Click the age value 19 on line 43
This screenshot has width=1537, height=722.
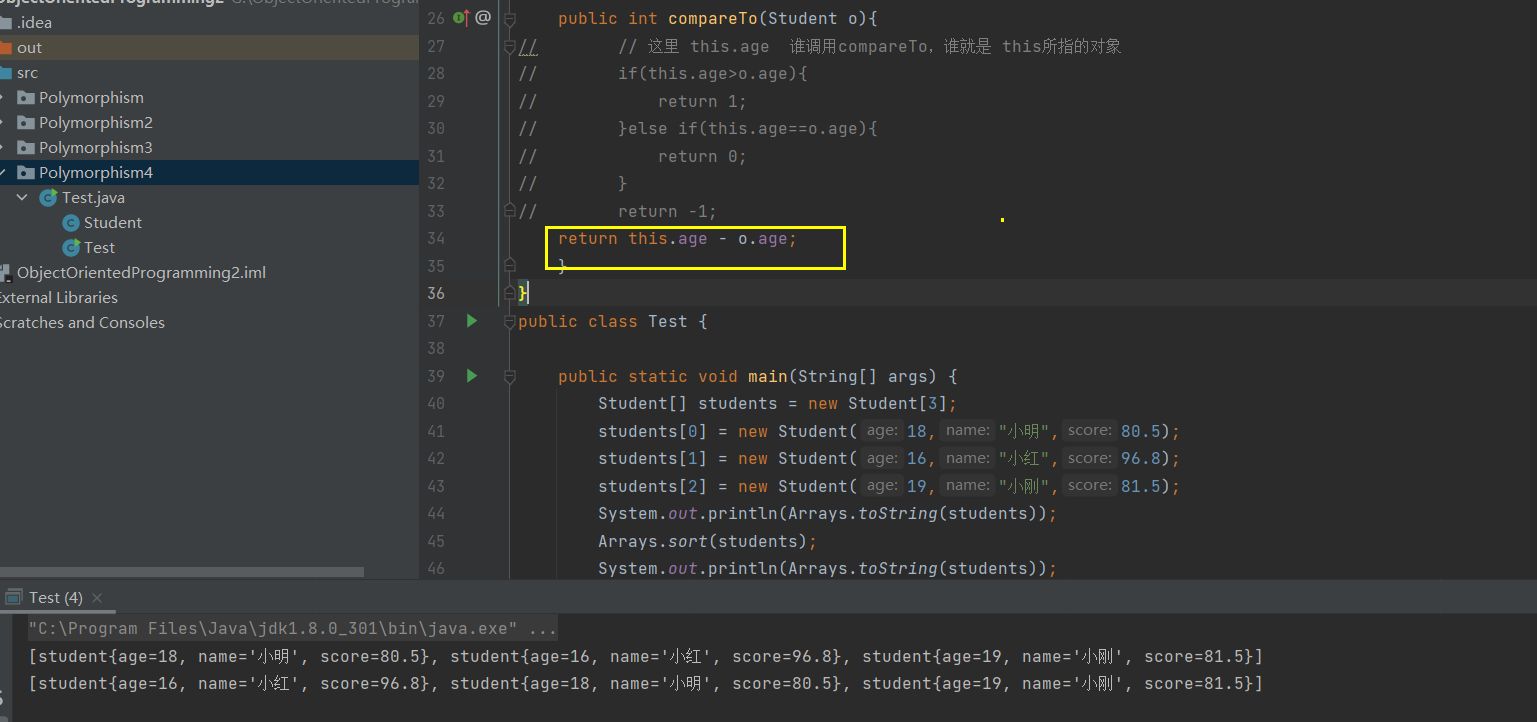pyautogui.click(x=917, y=486)
